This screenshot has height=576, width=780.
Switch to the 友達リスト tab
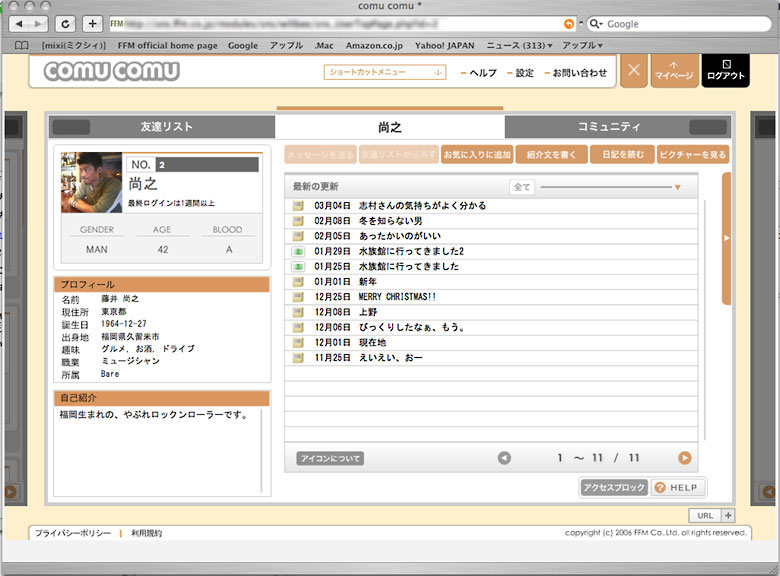(x=166, y=127)
